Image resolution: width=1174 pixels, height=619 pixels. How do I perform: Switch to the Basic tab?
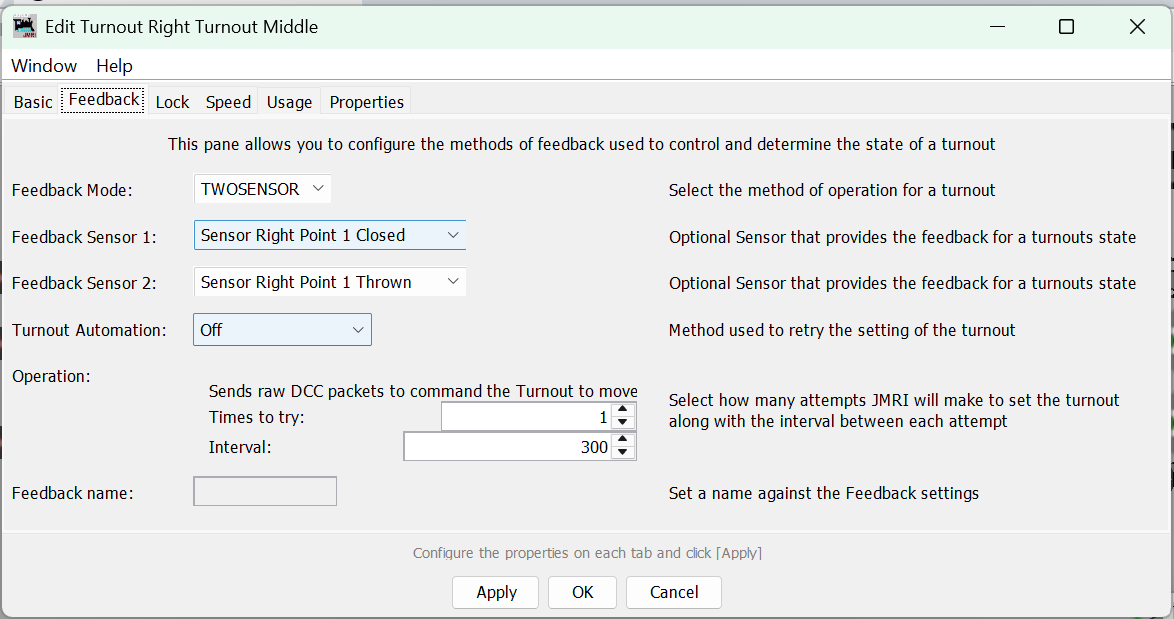pyautogui.click(x=33, y=102)
